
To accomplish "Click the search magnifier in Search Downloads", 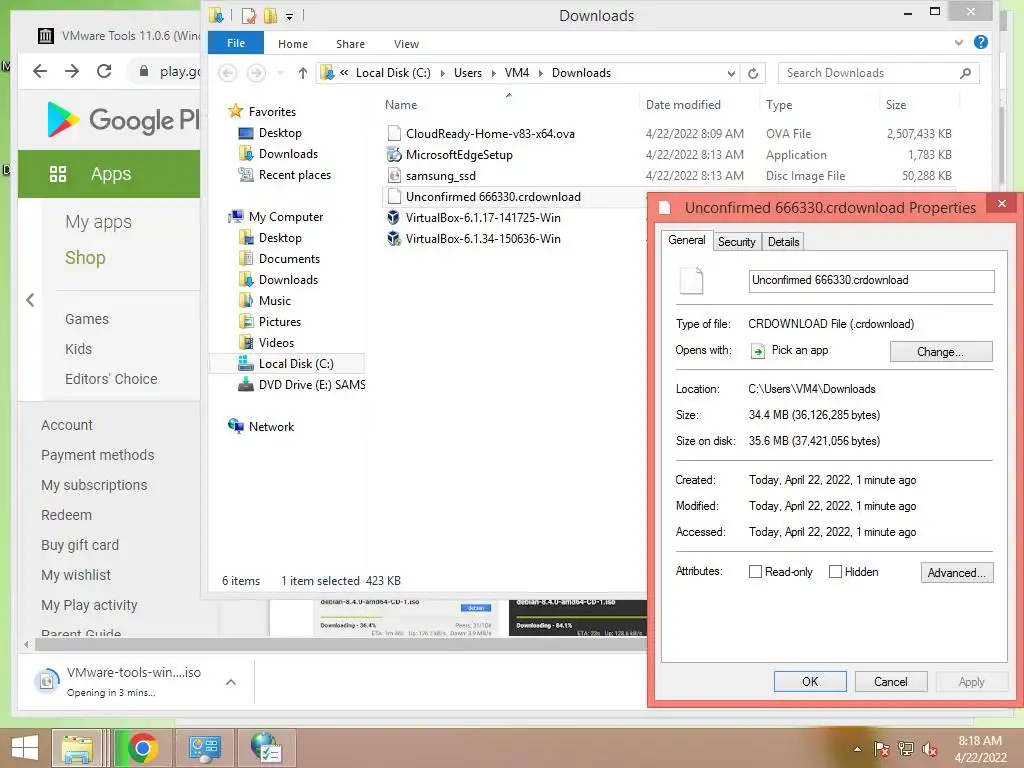I will (x=965, y=73).
